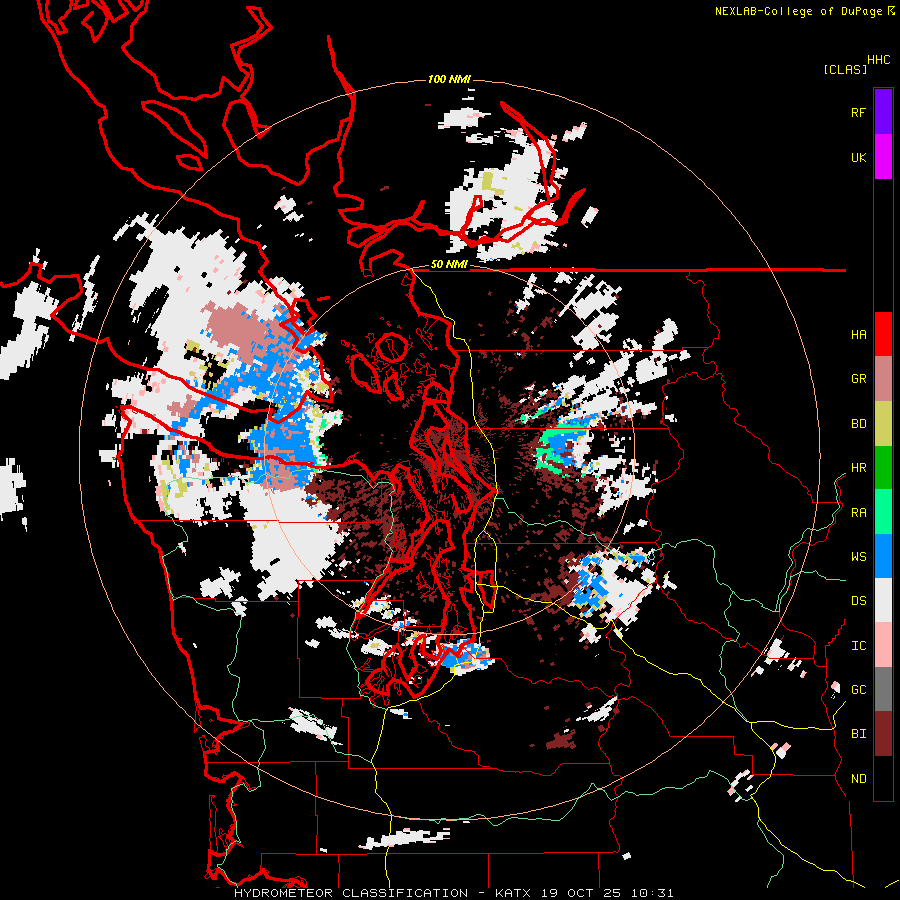
Task: Click the WS legend label
Action: (858, 557)
